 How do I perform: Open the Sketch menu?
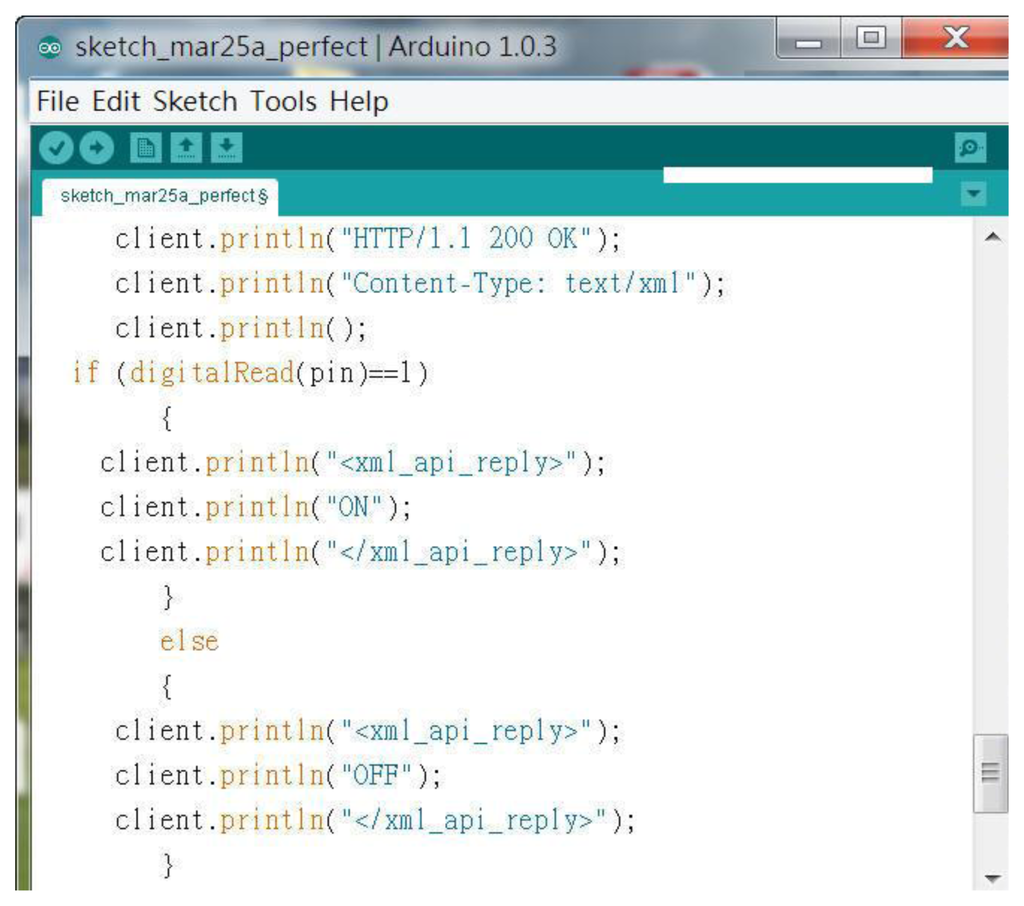[x=195, y=102]
